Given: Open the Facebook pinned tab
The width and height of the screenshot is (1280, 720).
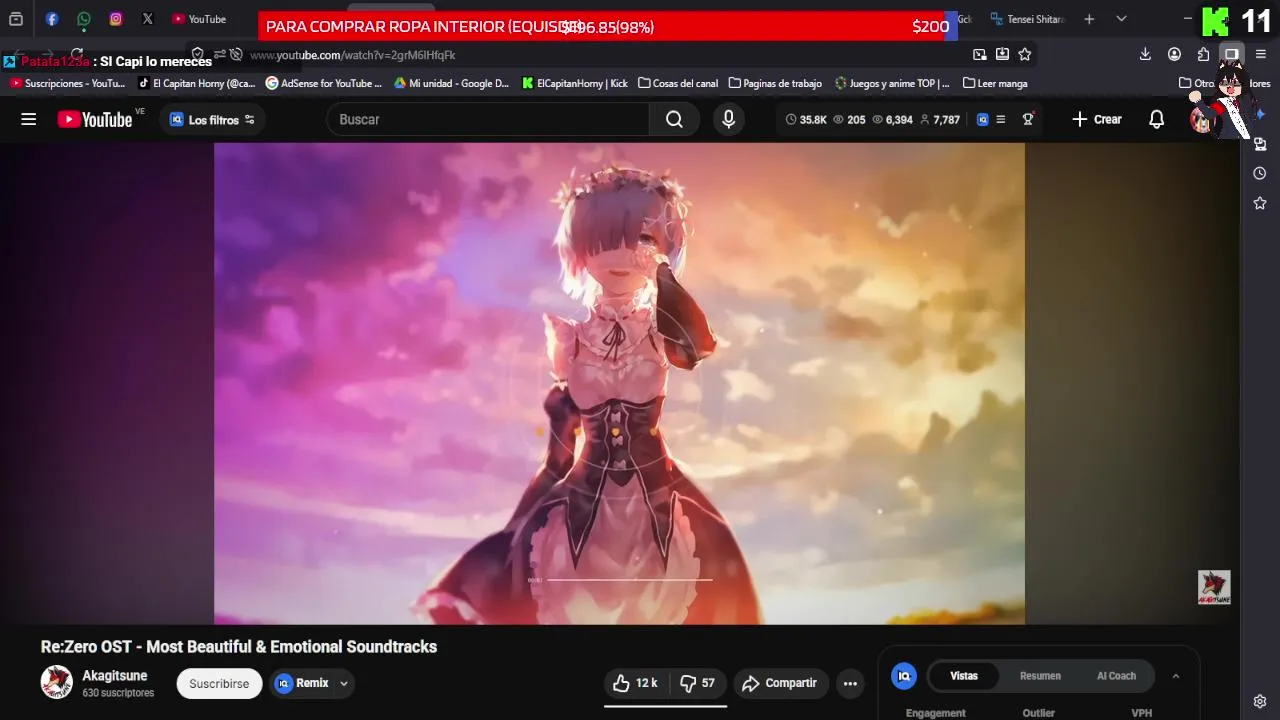Looking at the screenshot, I should [52, 19].
